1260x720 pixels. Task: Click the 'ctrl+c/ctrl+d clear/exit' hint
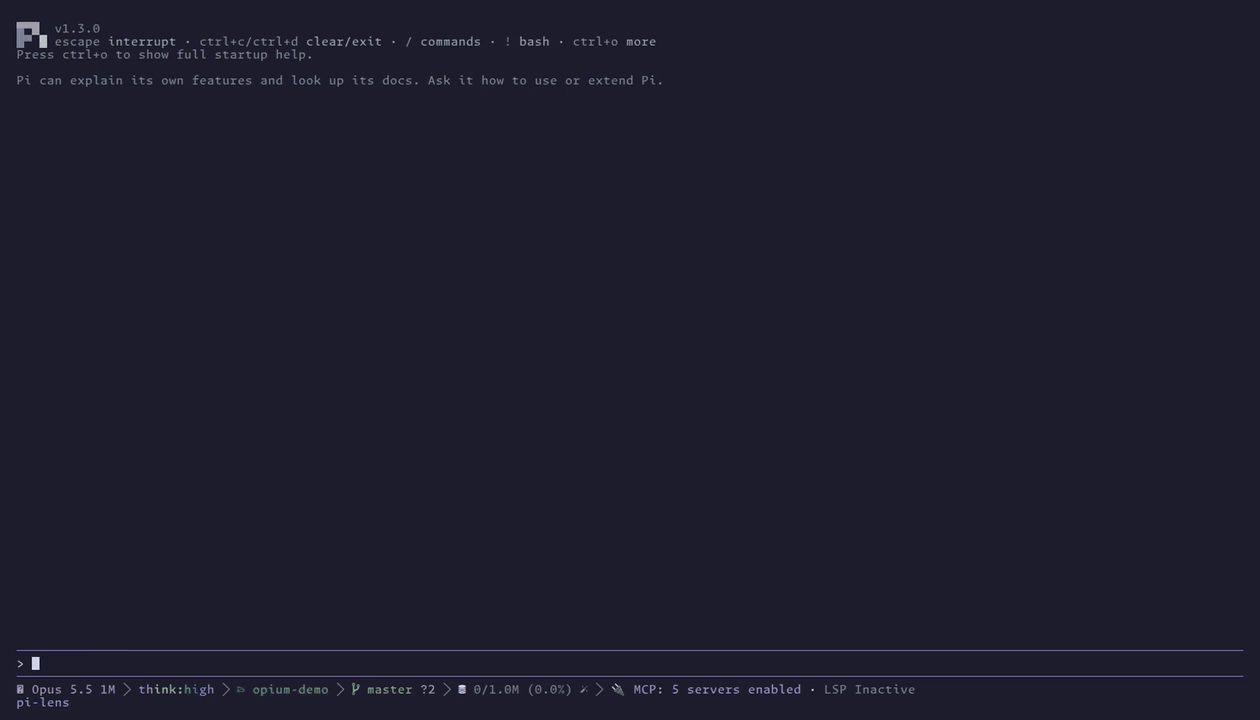coord(290,42)
